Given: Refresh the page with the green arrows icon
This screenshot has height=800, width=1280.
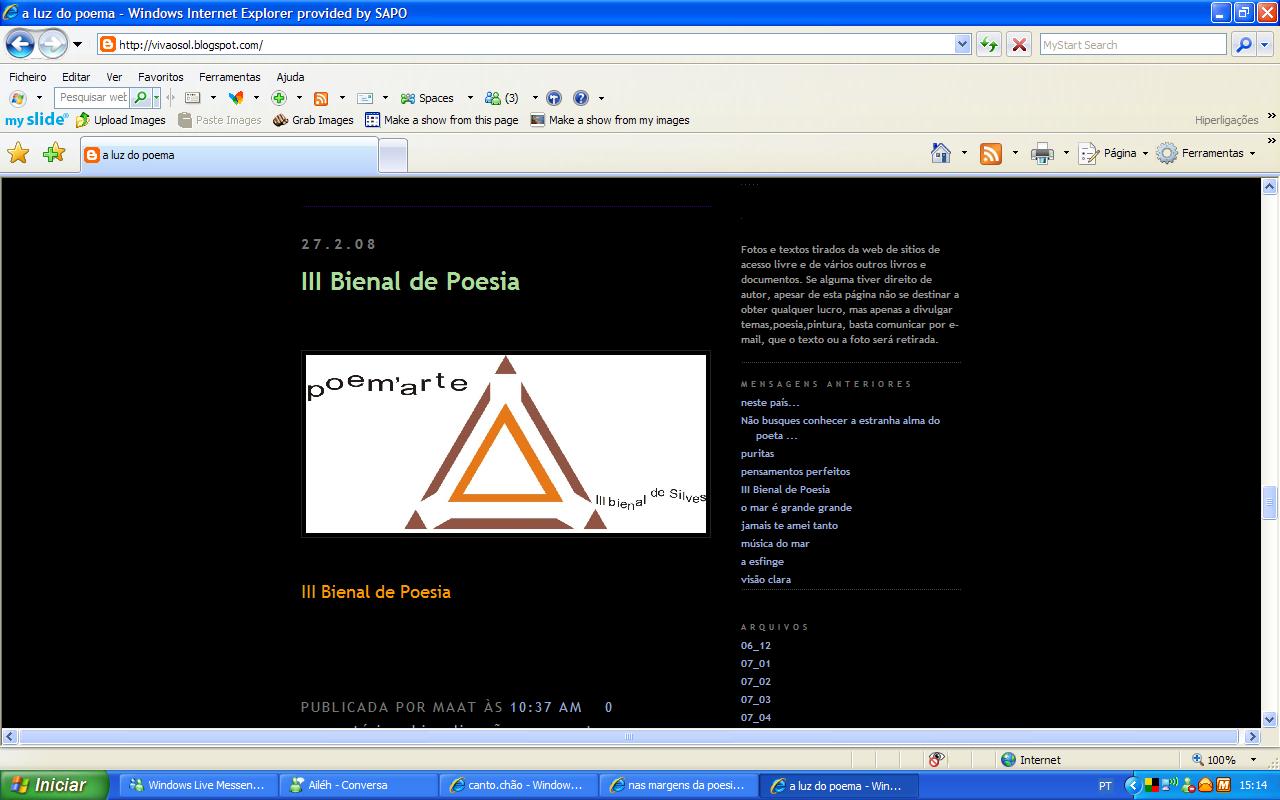Looking at the screenshot, I should tap(989, 45).
